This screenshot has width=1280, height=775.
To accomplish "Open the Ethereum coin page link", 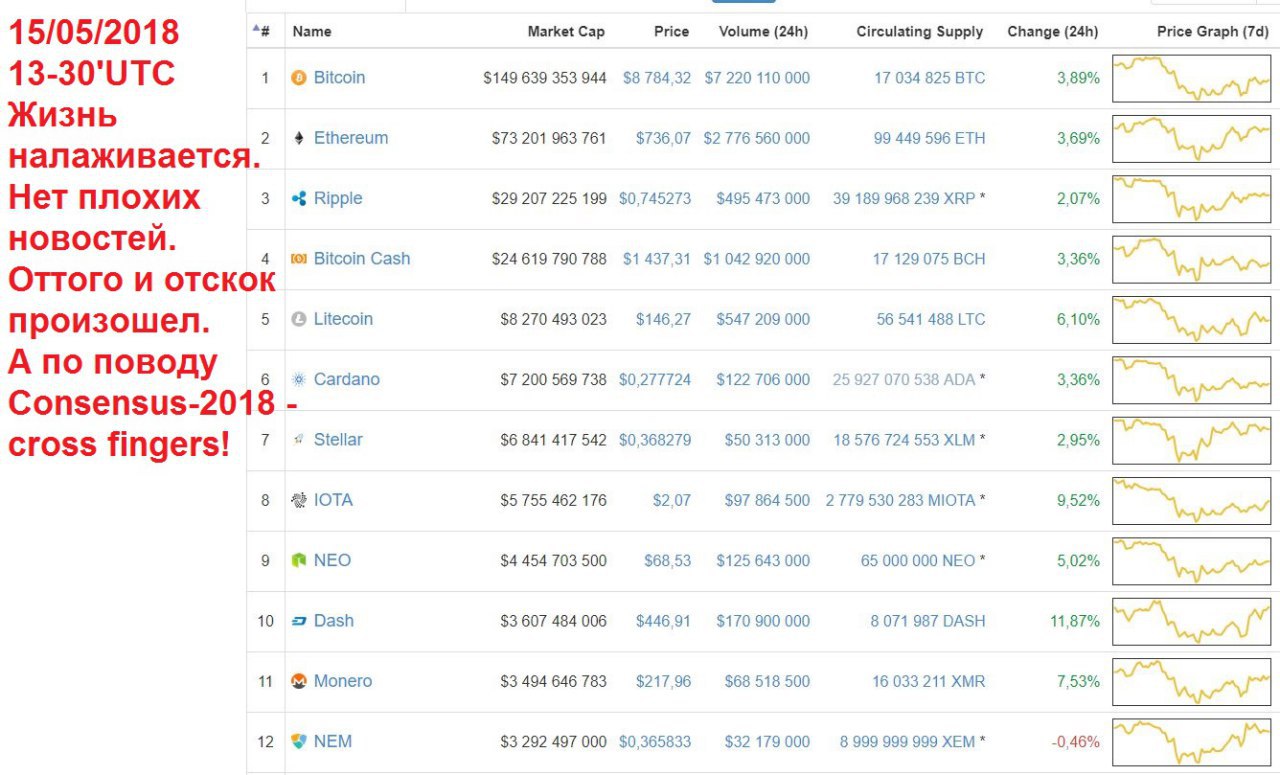I will (x=351, y=138).
